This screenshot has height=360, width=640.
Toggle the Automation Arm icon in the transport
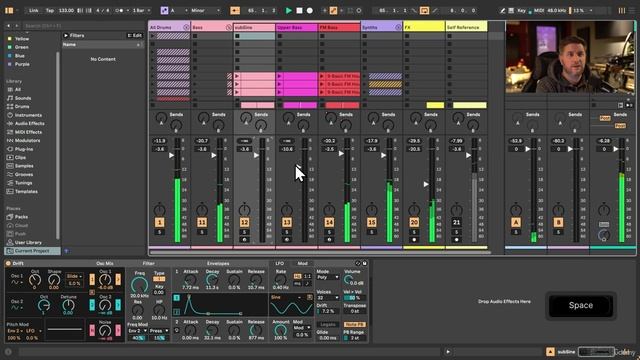[333, 10]
